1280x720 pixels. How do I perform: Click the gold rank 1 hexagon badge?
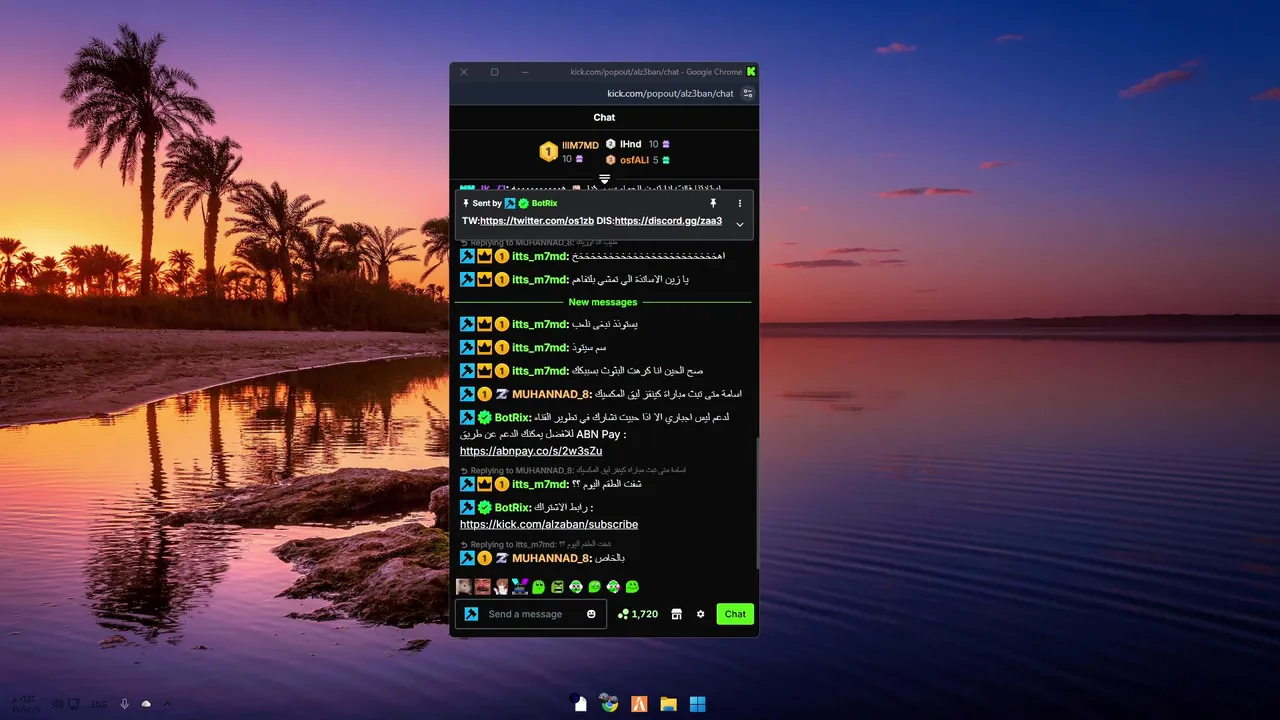pyautogui.click(x=548, y=152)
